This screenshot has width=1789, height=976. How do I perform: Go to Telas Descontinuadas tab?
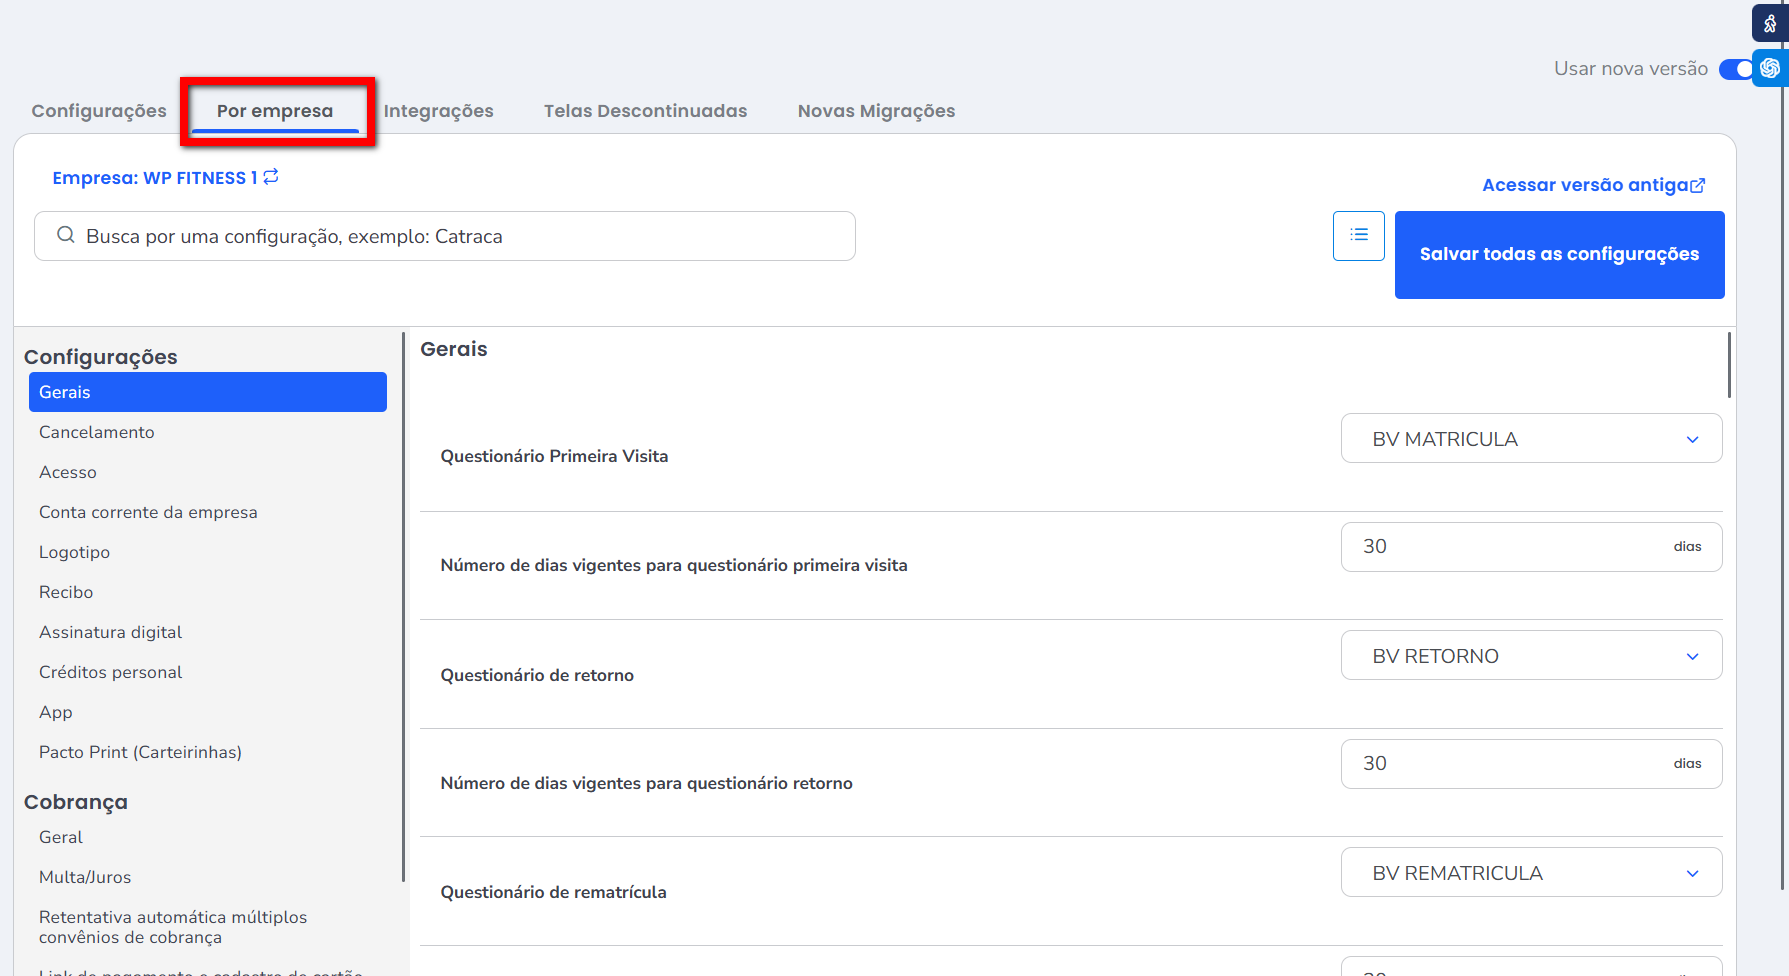tap(645, 111)
